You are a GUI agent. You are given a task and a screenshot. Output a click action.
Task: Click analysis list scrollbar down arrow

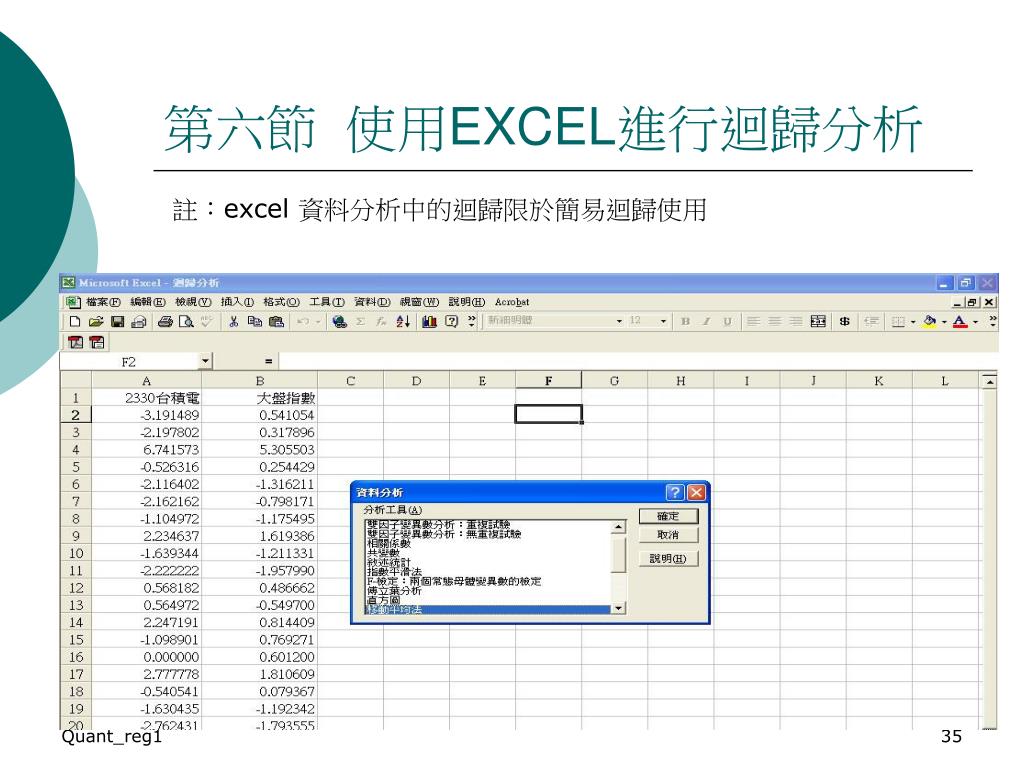[618, 609]
